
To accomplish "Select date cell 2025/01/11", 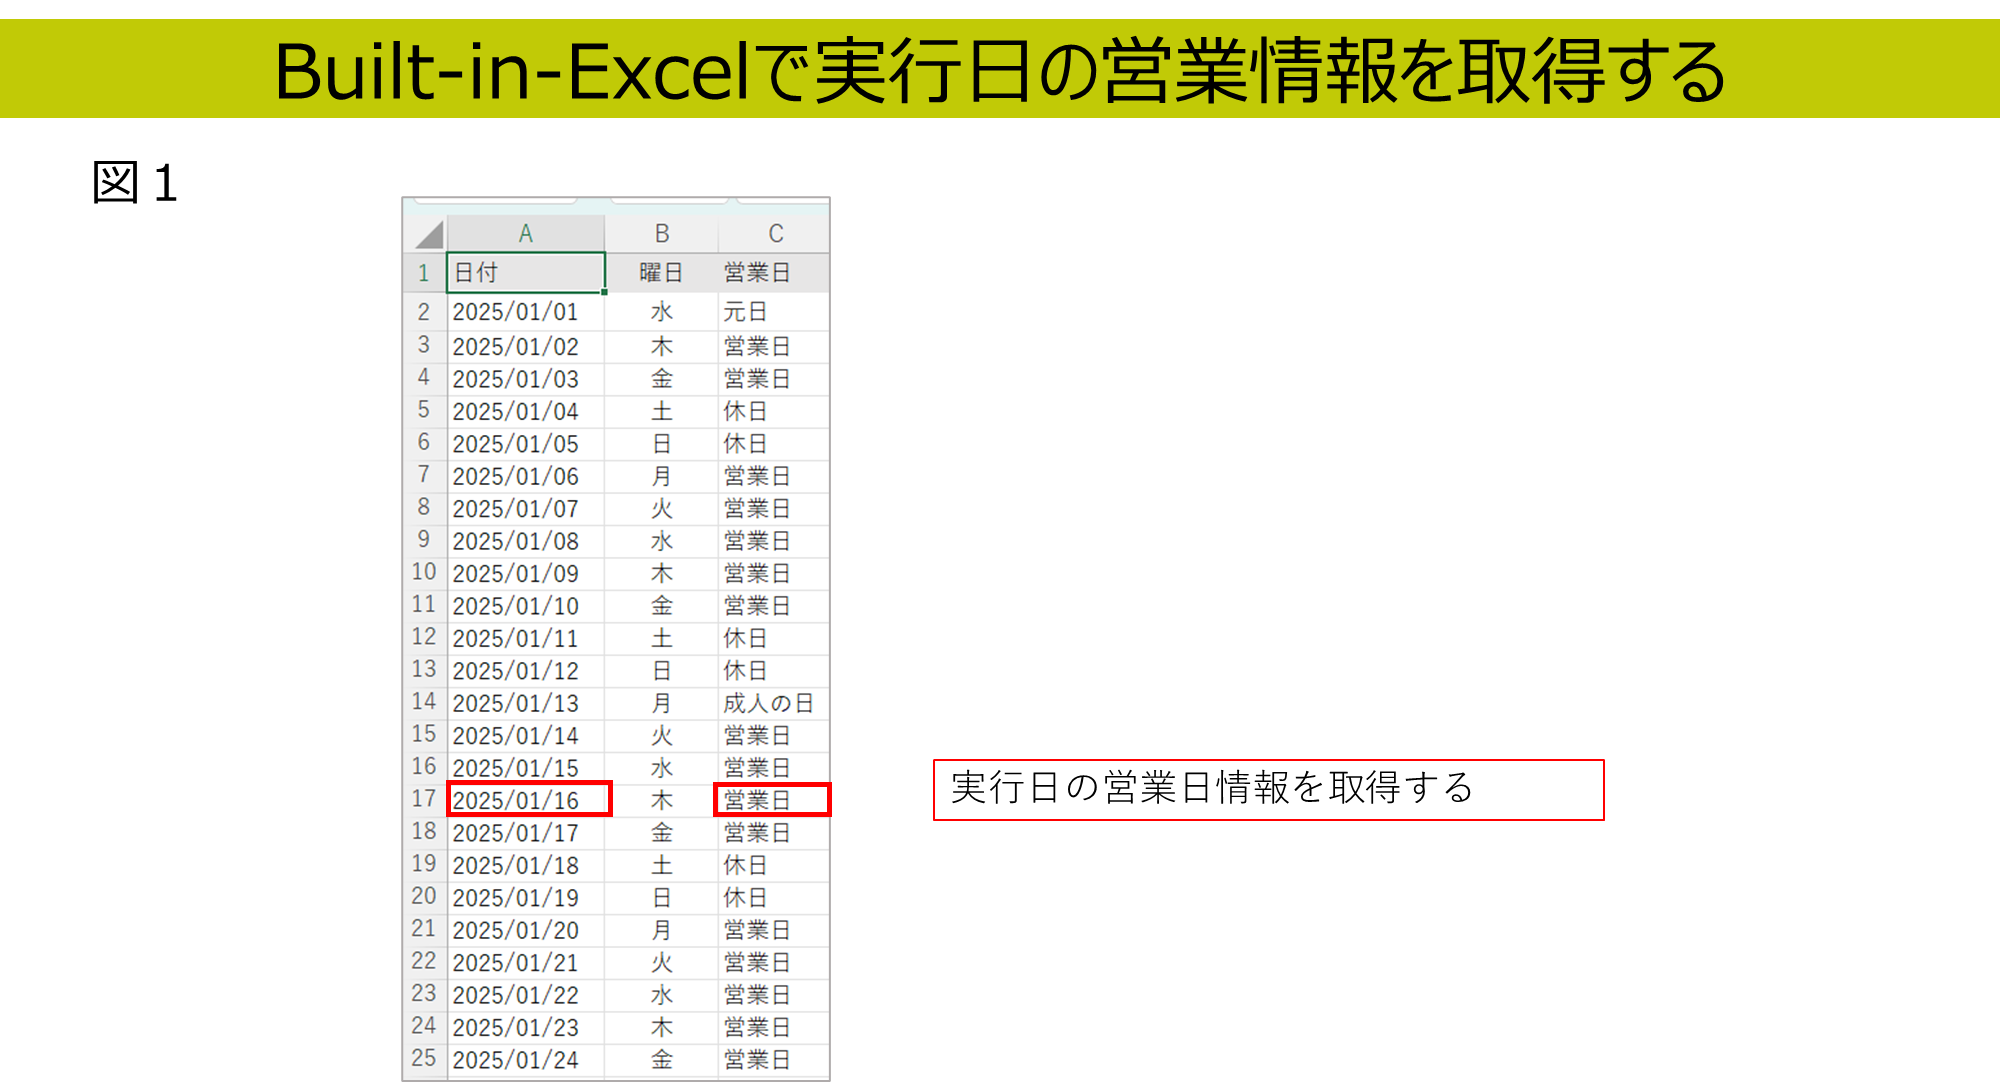I will pyautogui.click(x=526, y=638).
